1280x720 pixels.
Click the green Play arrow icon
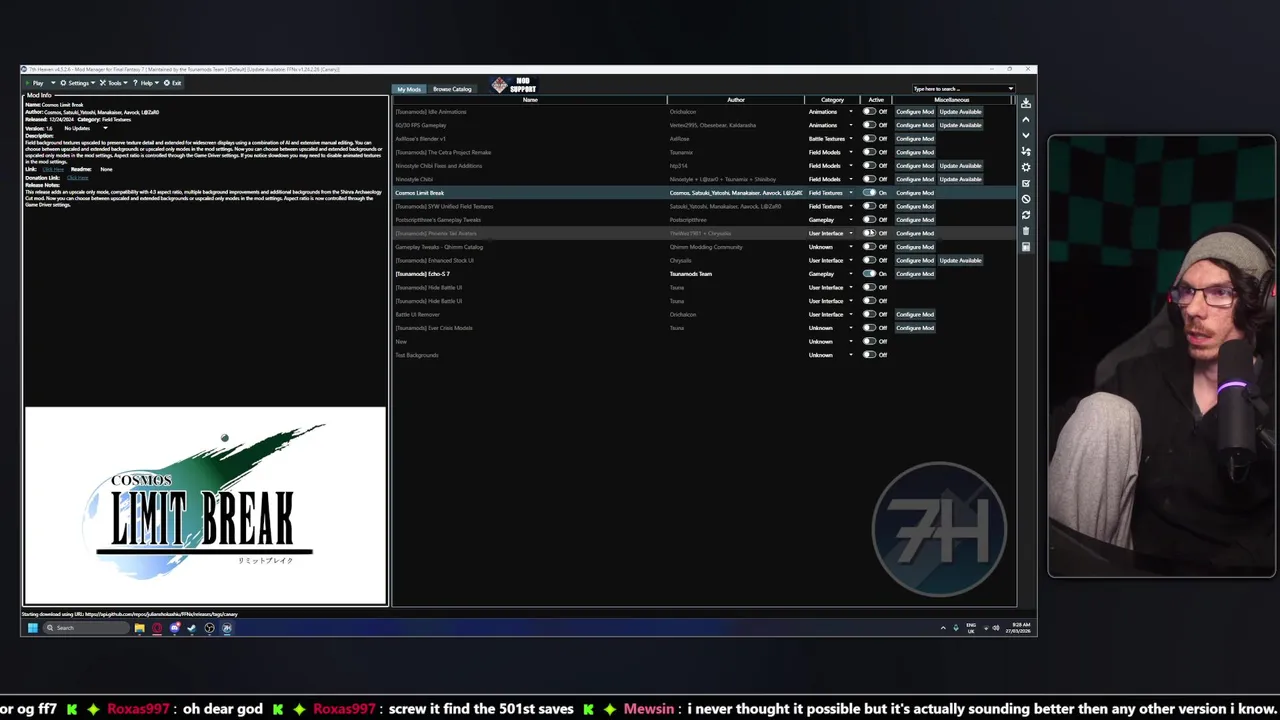(x=29, y=83)
